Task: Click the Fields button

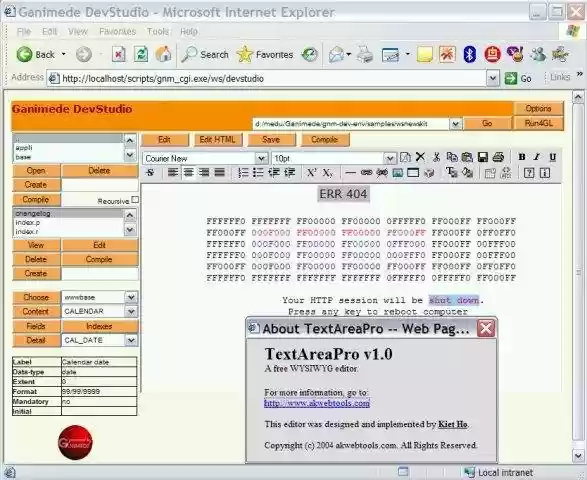Action: 36,326
